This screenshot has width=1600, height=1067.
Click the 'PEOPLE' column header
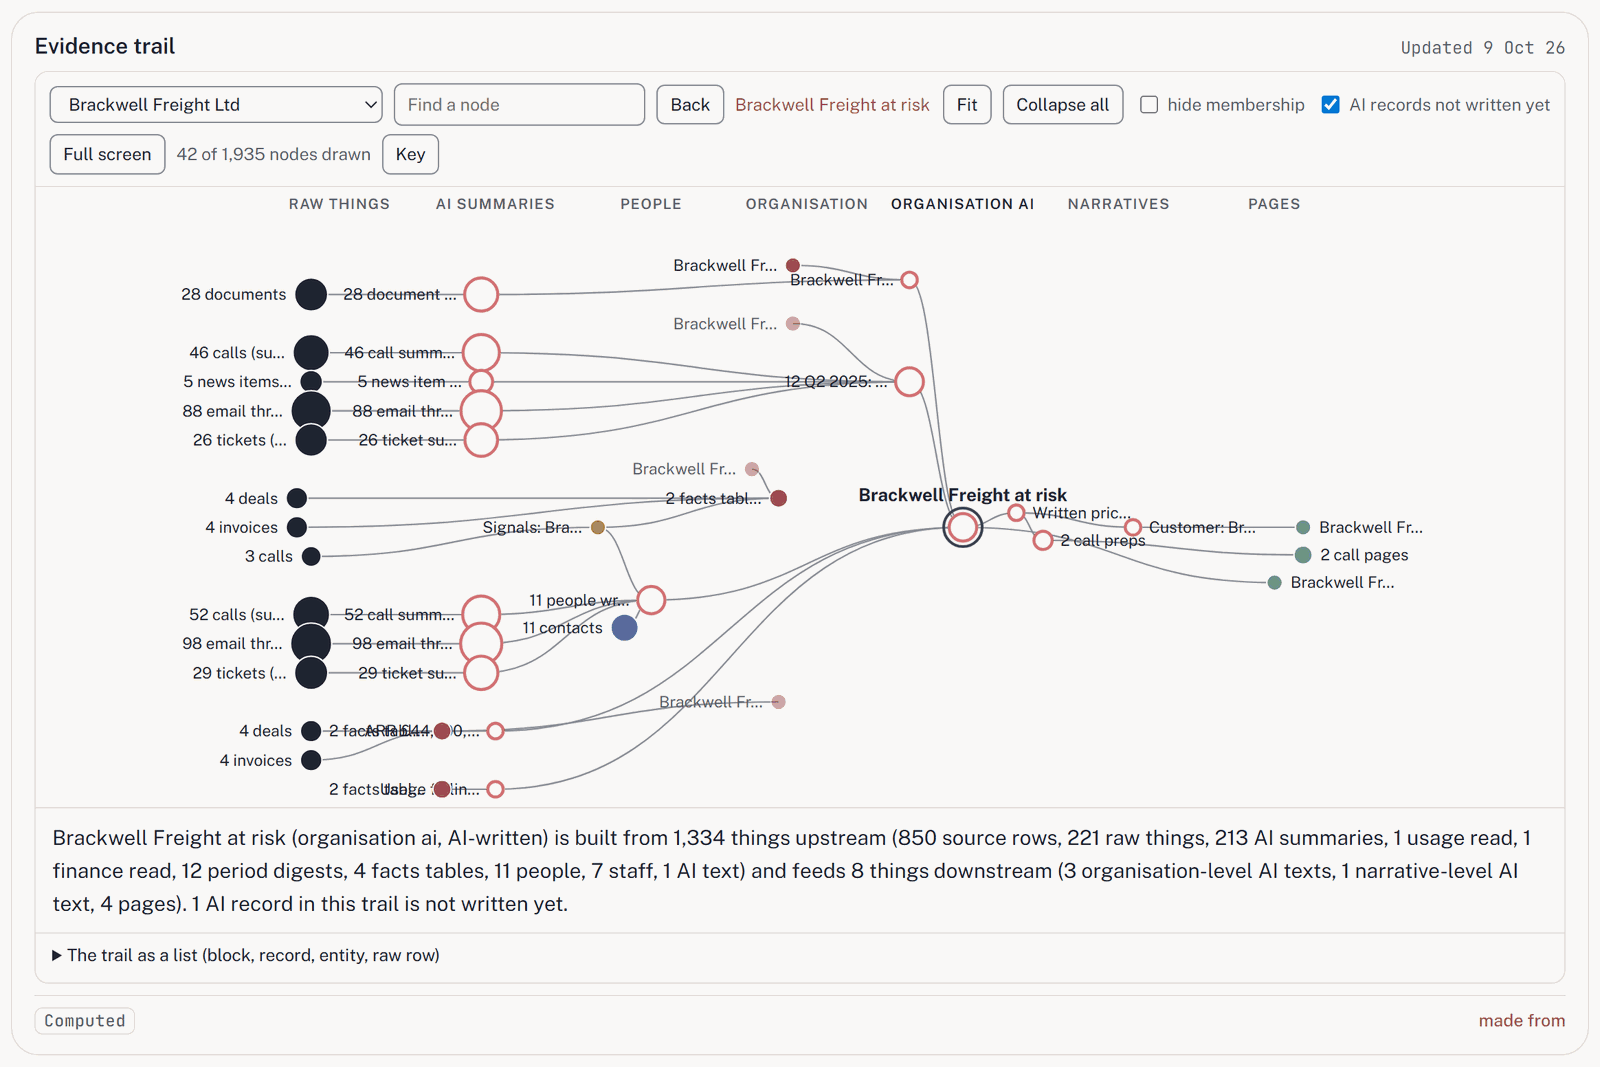[651, 204]
